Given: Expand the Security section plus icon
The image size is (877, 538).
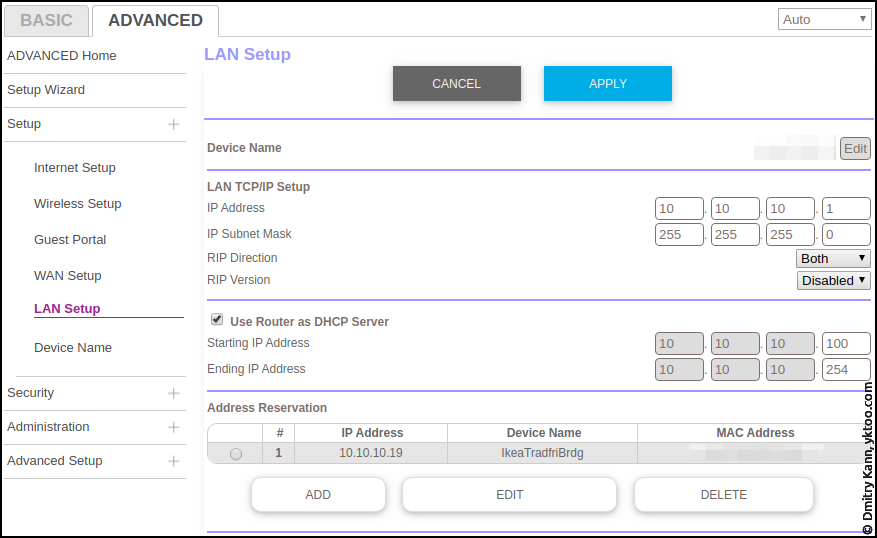Looking at the screenshot, I should click(x=173, y=393).
